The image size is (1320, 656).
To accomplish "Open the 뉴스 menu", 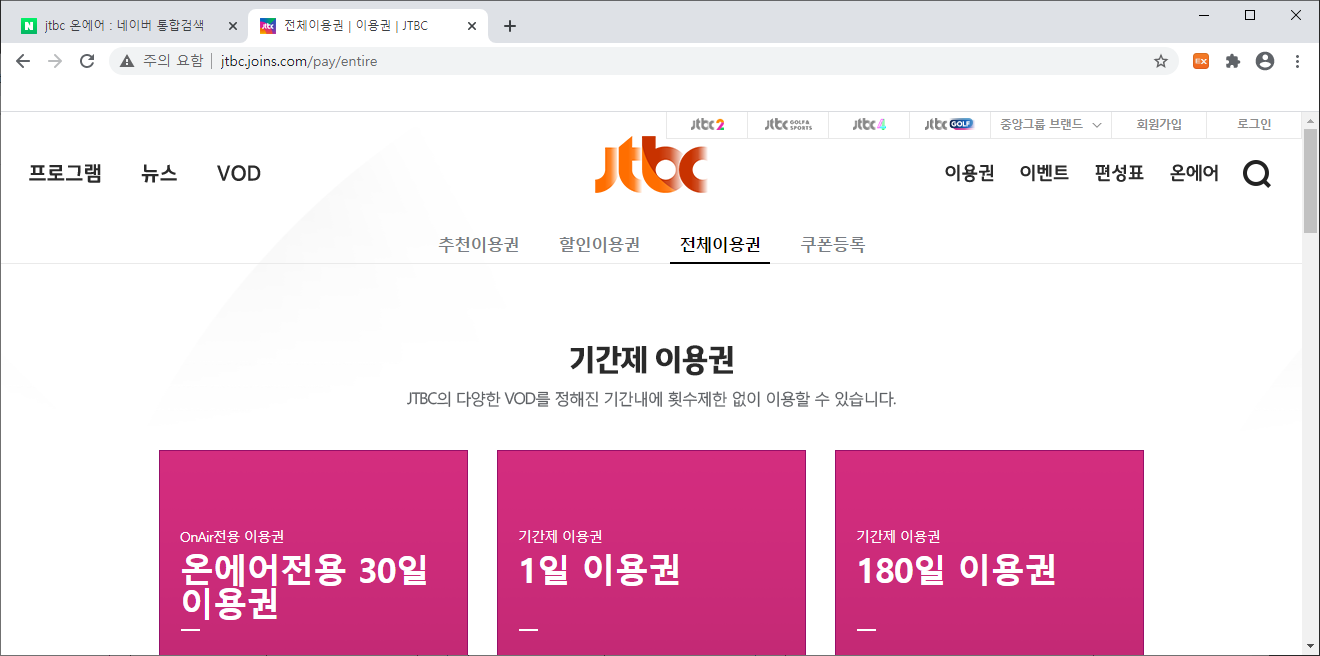I will tap(159, 173).
